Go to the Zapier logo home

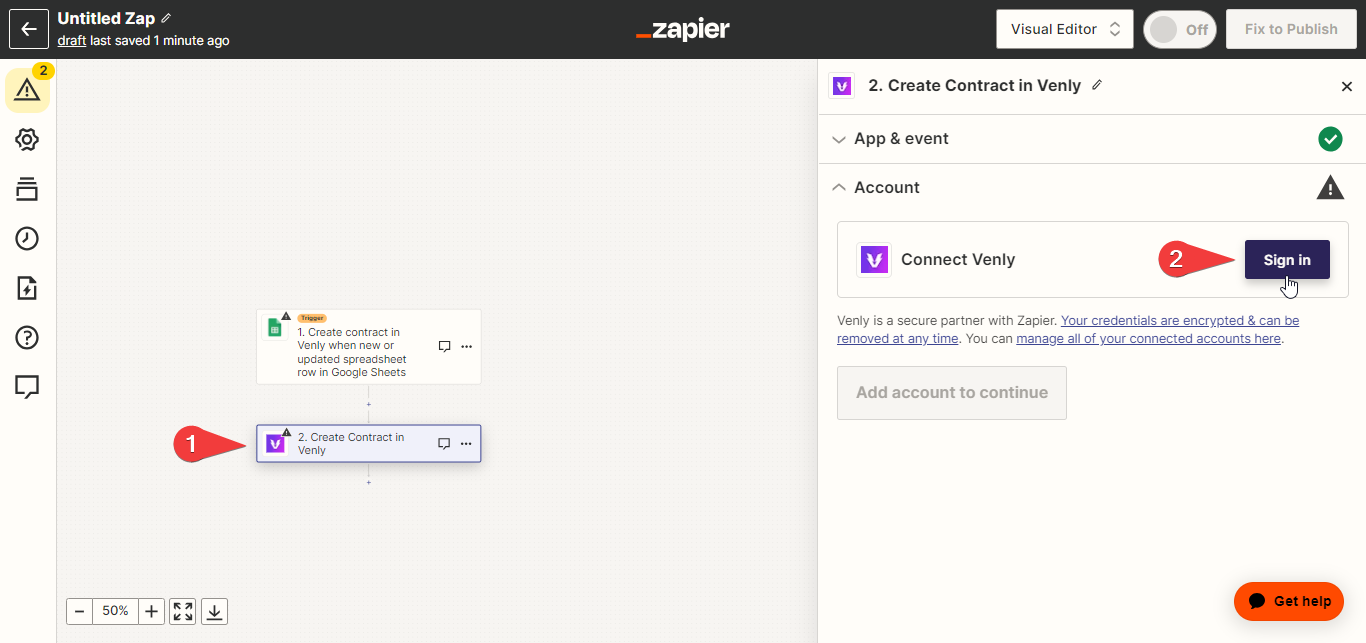pos(683,30)
